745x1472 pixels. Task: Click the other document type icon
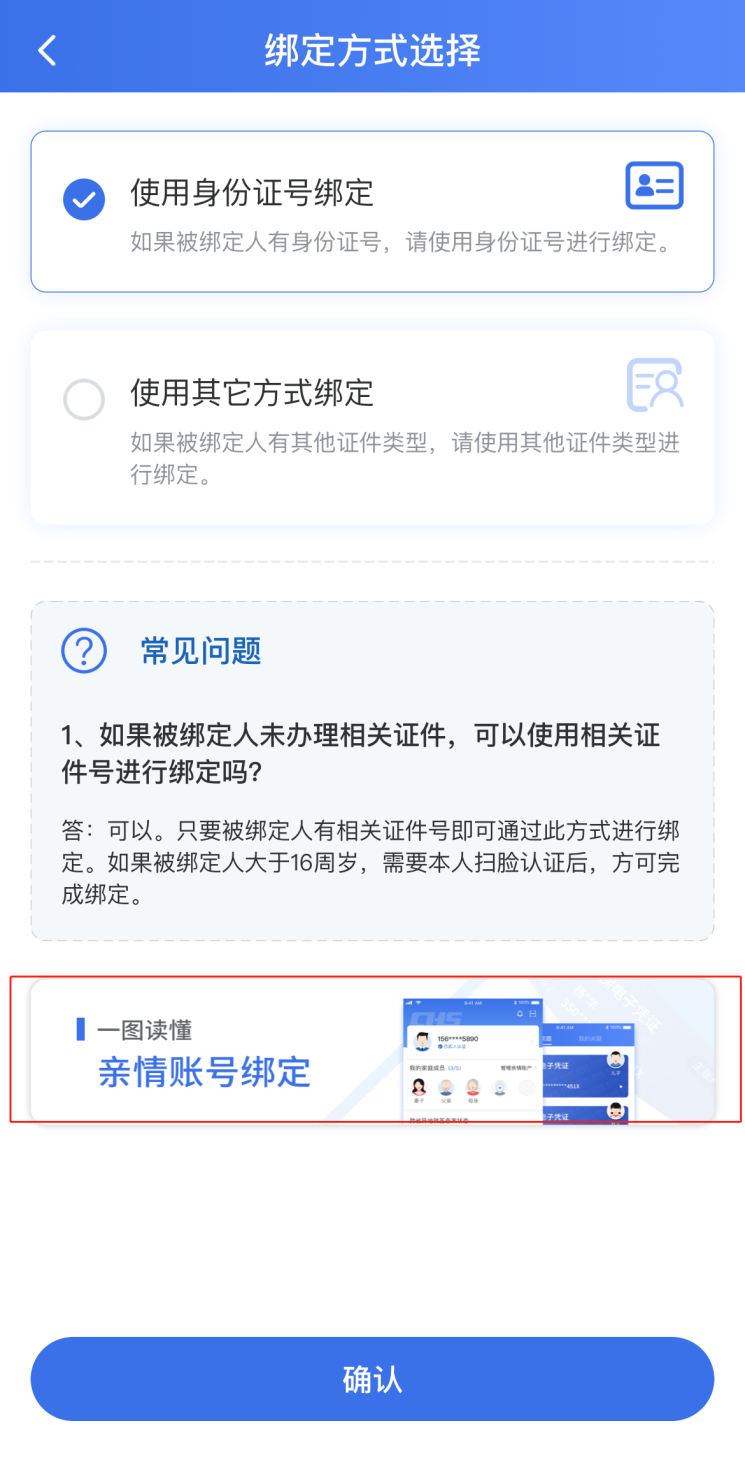pyautogui.click(x=655, y=385)
